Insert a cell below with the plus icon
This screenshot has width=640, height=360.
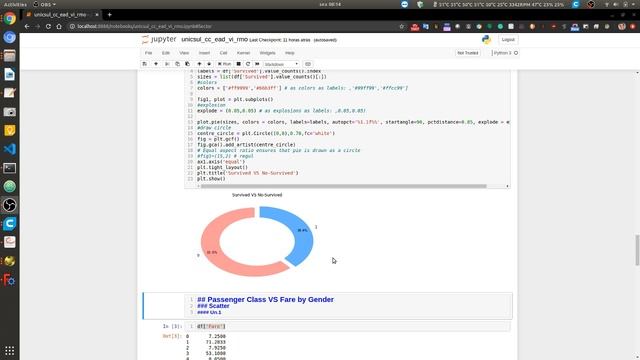click(156, 64)
